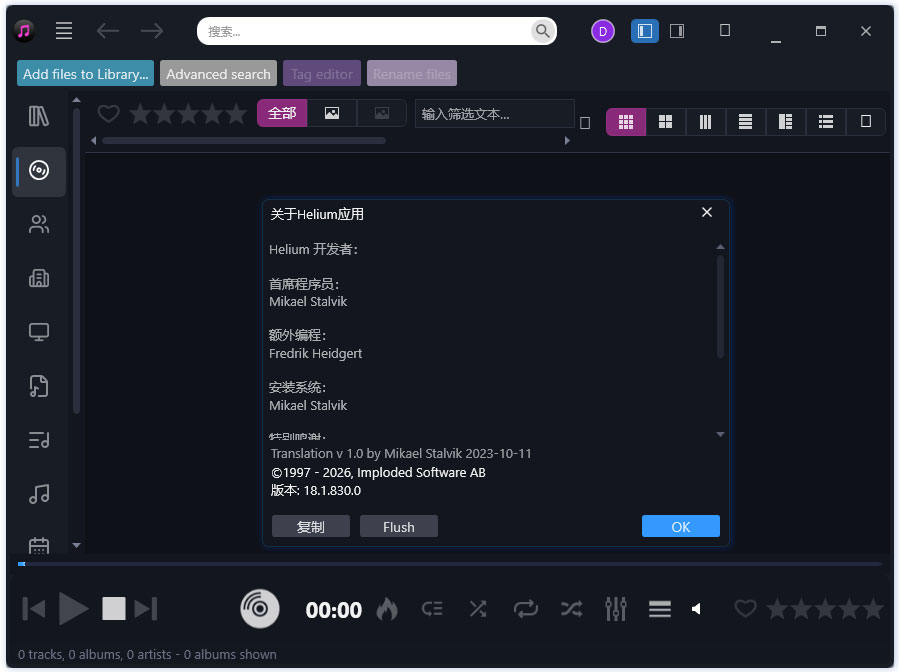
Task: Go forward with the right arrow
Action: (152, 31)
